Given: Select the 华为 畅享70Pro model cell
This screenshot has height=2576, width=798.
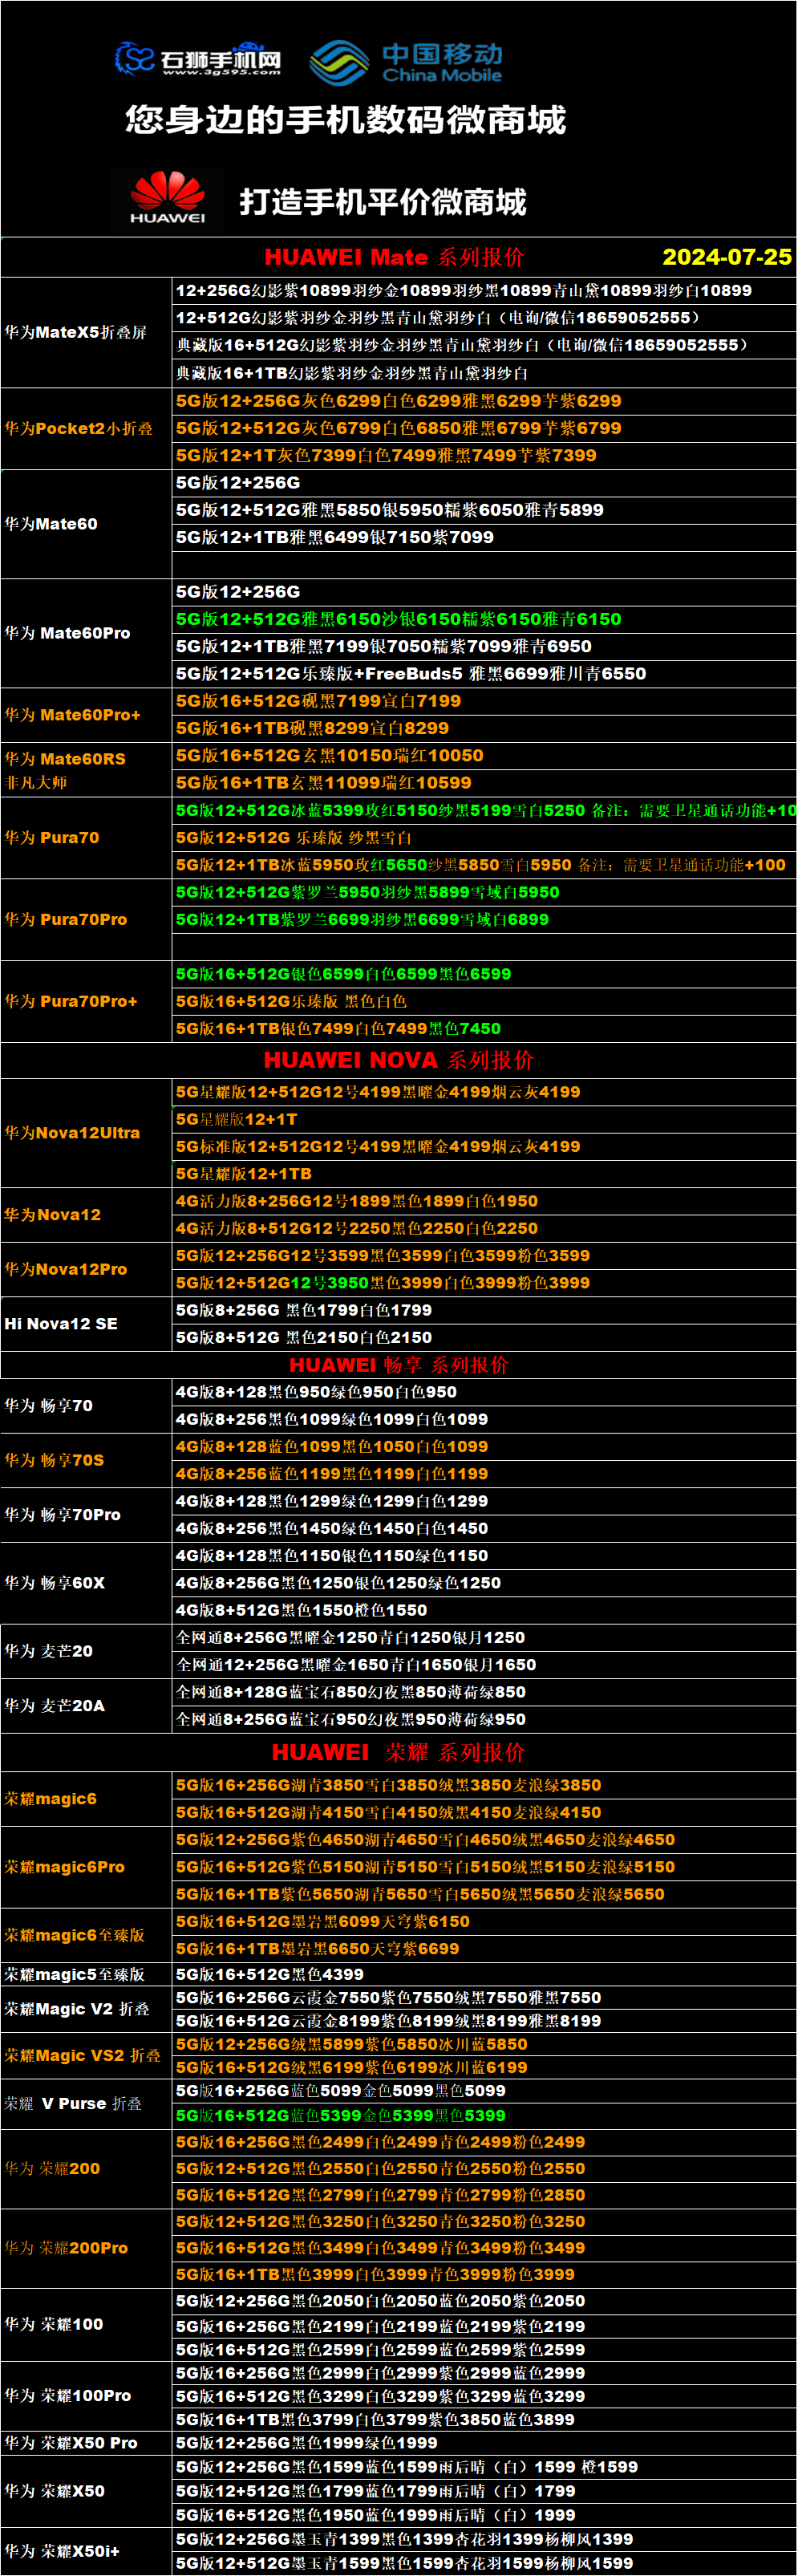Looking at the screenshot, I should click(x=87, y=1515).
